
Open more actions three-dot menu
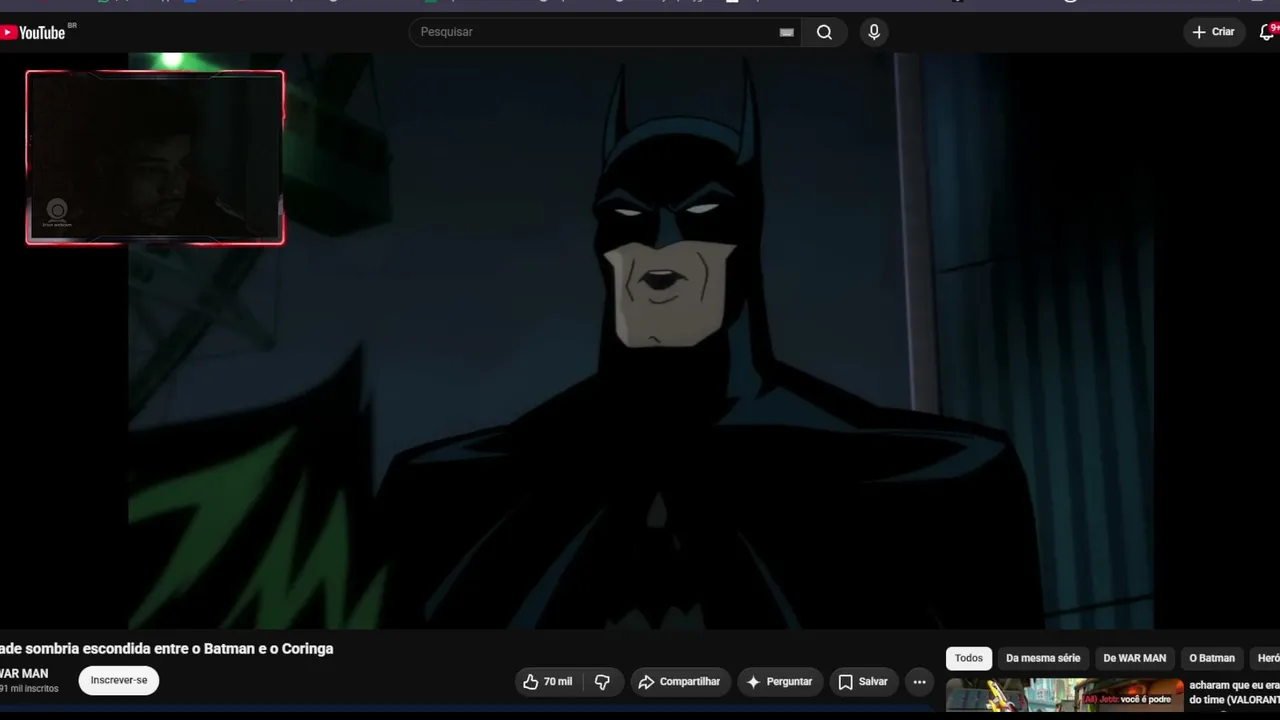(x=920, y=682)
